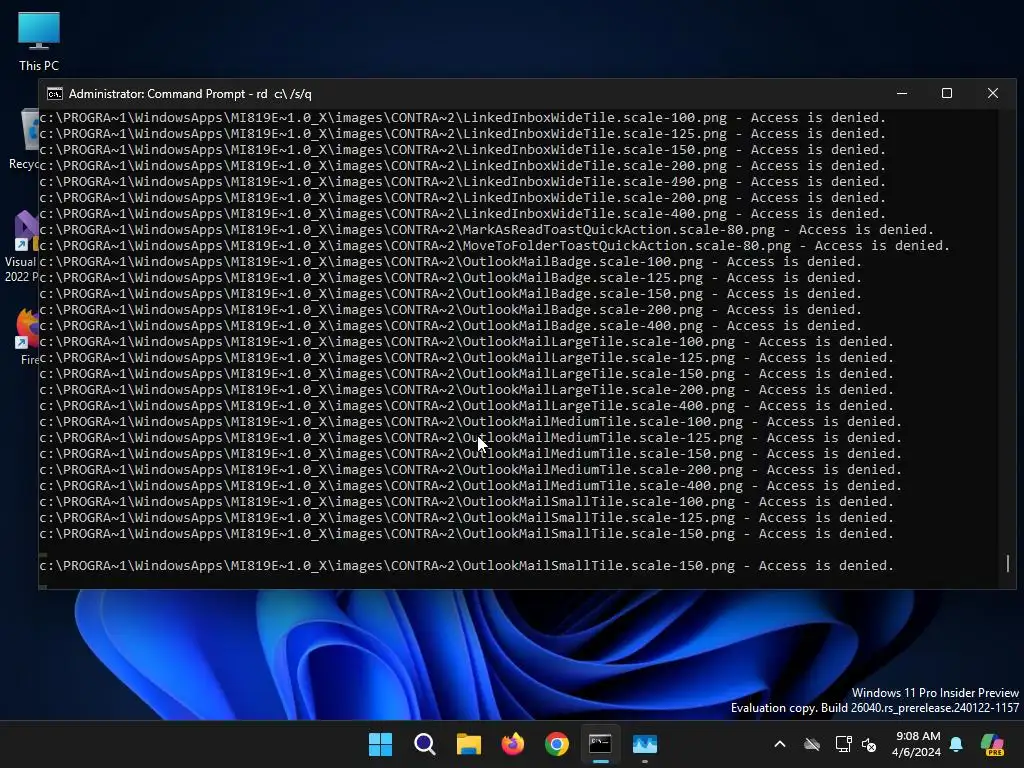This screenshot has height=768, width=1024.
Task: Open taskbar Search
Action: [x=424, y=744]
